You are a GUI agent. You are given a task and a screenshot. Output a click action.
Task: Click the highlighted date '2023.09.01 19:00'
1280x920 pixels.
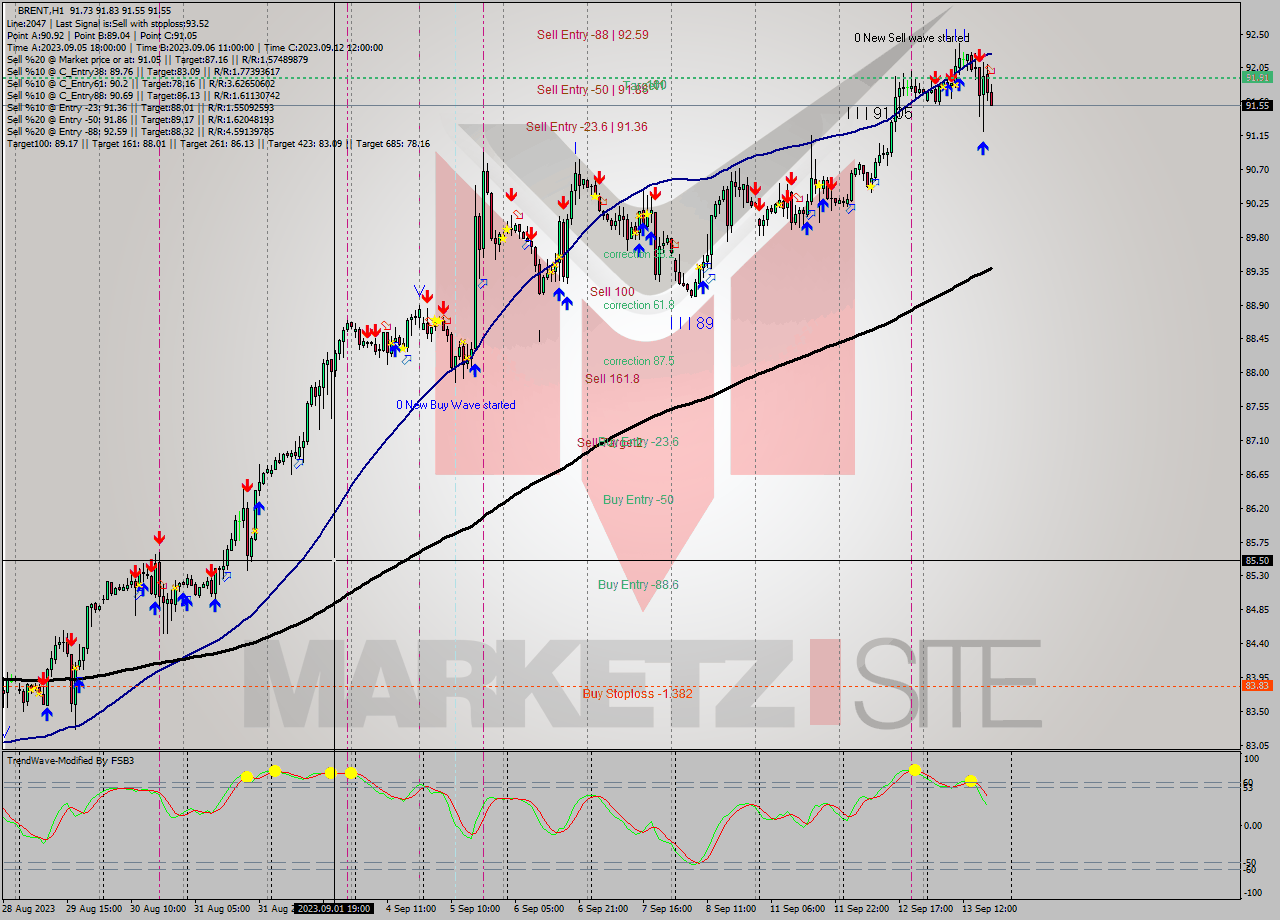(335, 909)
